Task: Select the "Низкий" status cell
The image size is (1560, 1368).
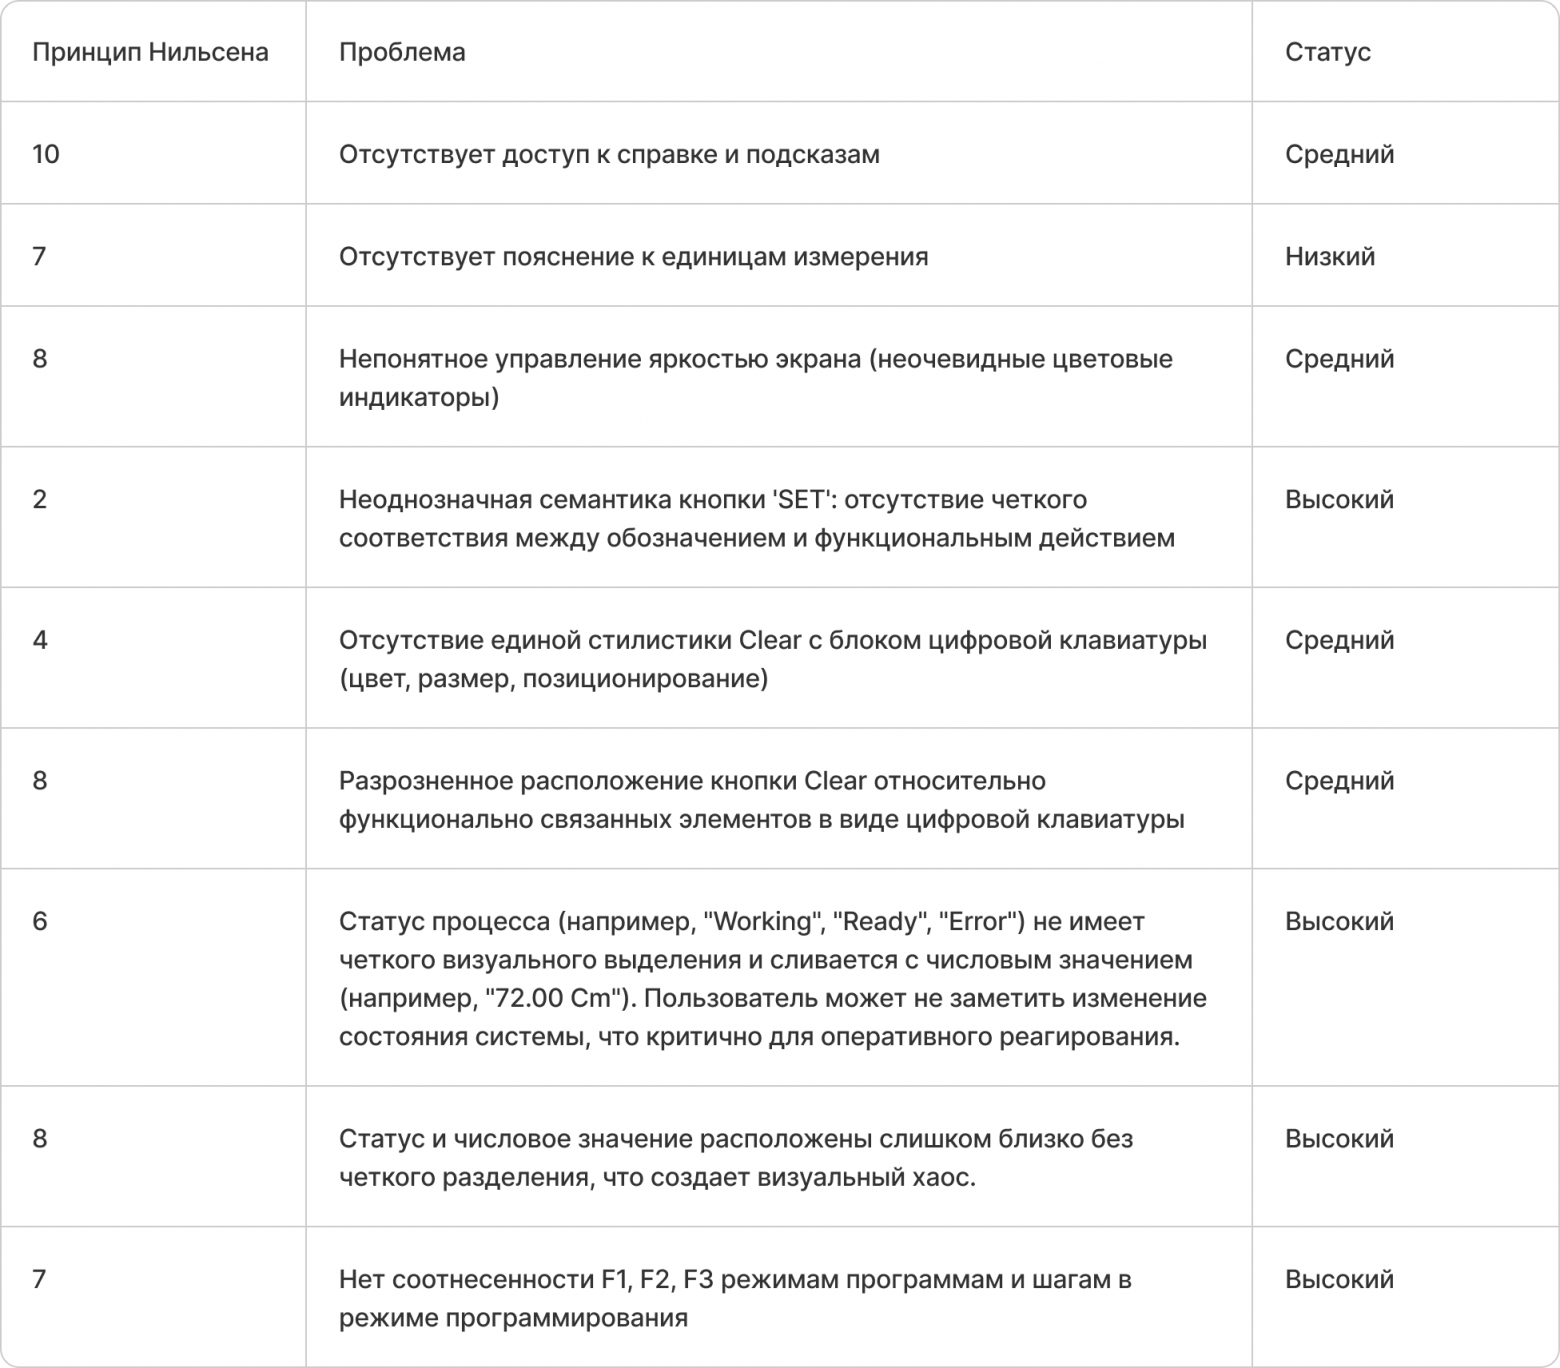Action: [1329, 256]
